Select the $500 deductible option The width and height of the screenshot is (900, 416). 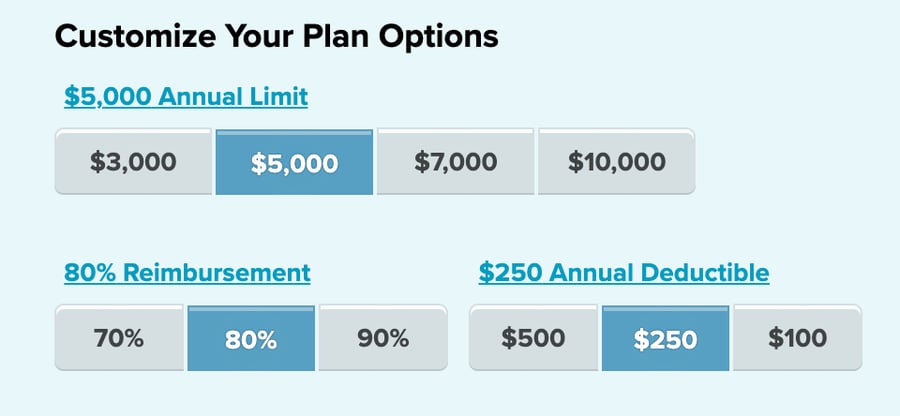click(x=534, y=339)
